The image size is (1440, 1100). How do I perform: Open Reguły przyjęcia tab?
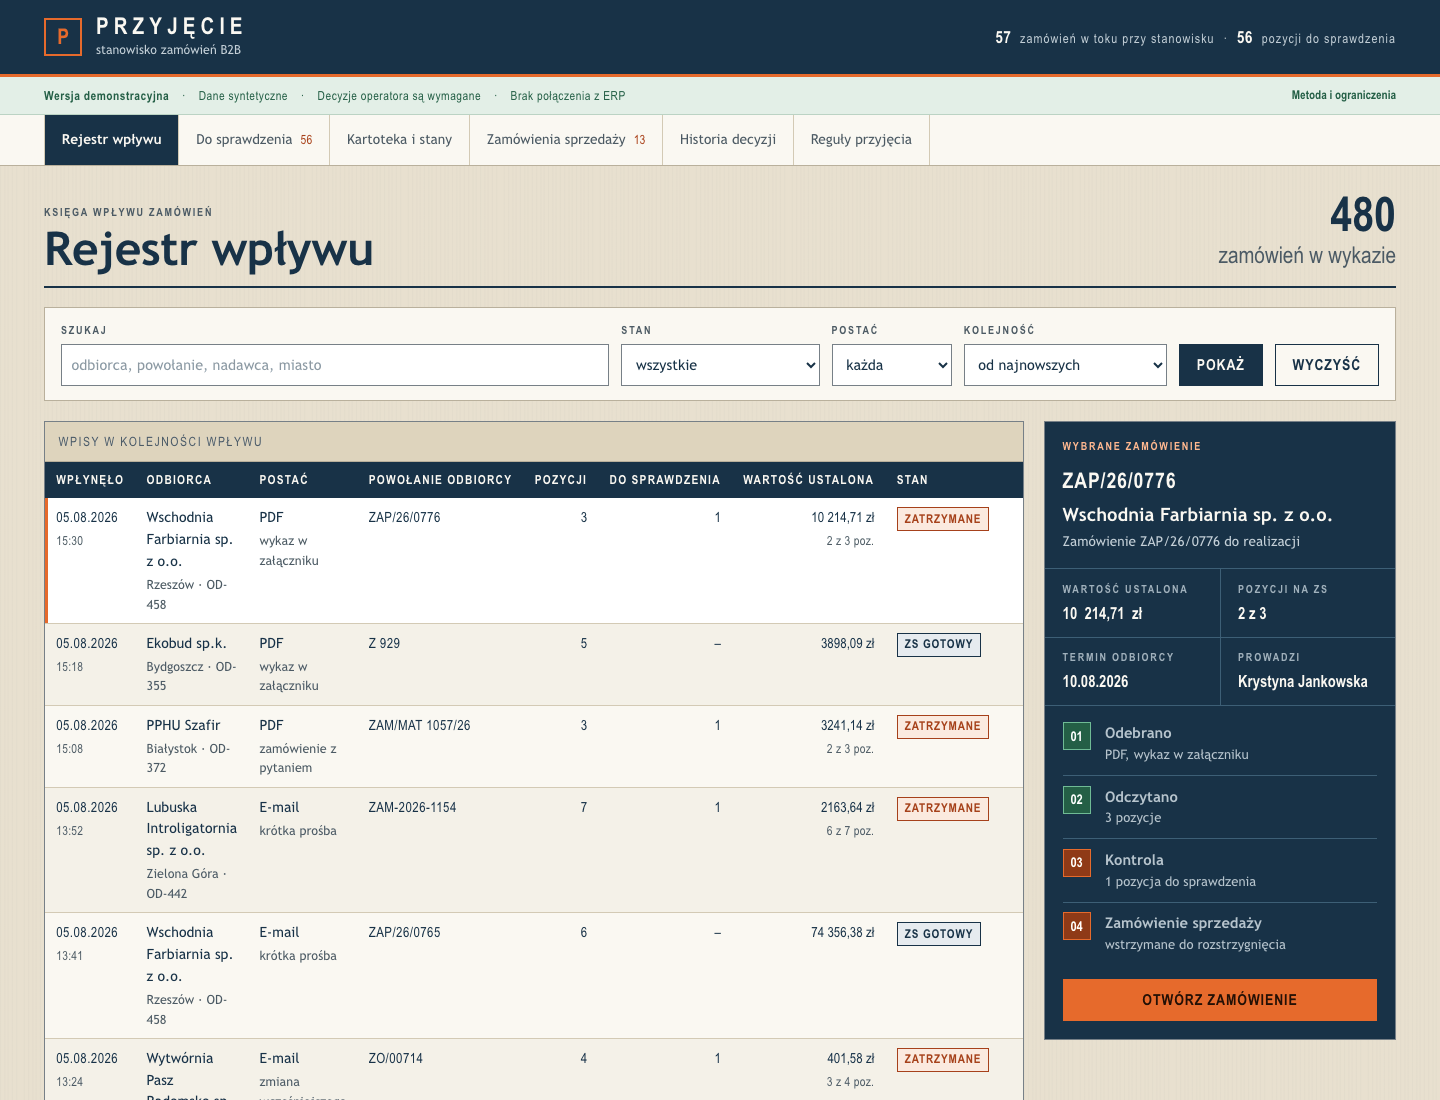[861, 139]
